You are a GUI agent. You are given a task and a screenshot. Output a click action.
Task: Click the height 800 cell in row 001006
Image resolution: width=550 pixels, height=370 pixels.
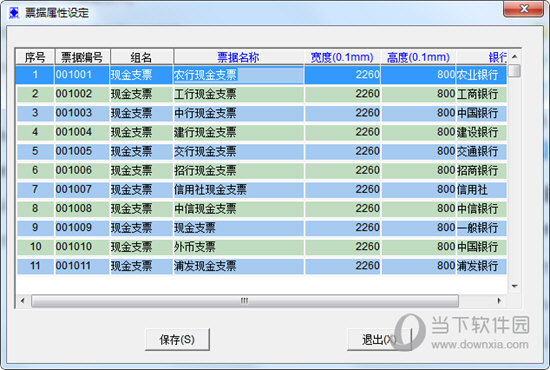pos(419,170)
